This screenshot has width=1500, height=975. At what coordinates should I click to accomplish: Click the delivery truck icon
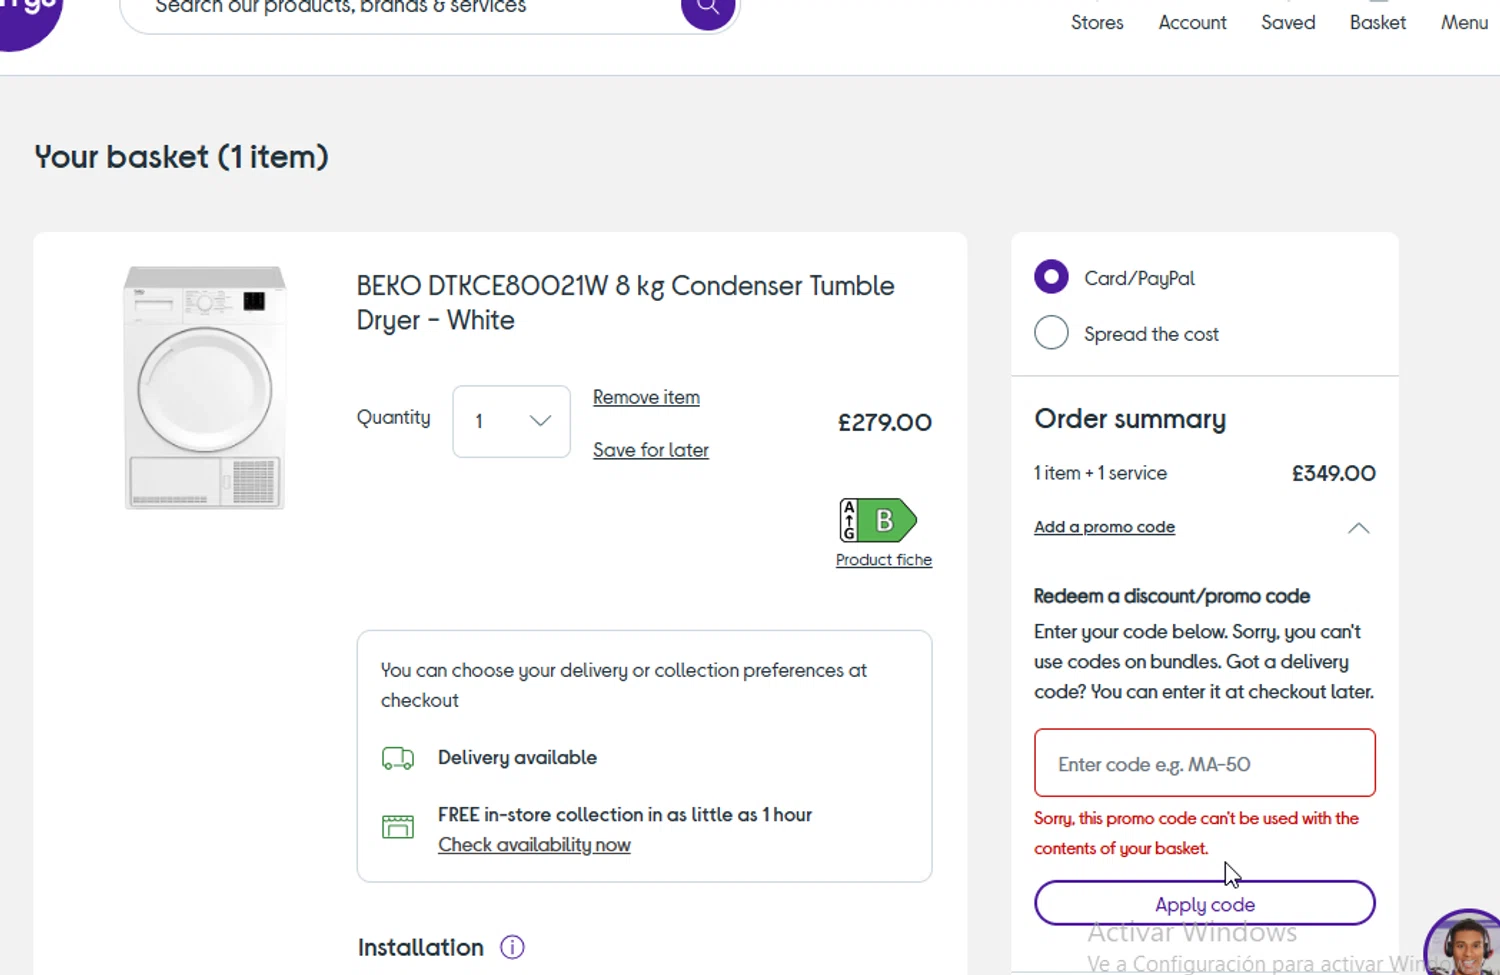[398, 758]
